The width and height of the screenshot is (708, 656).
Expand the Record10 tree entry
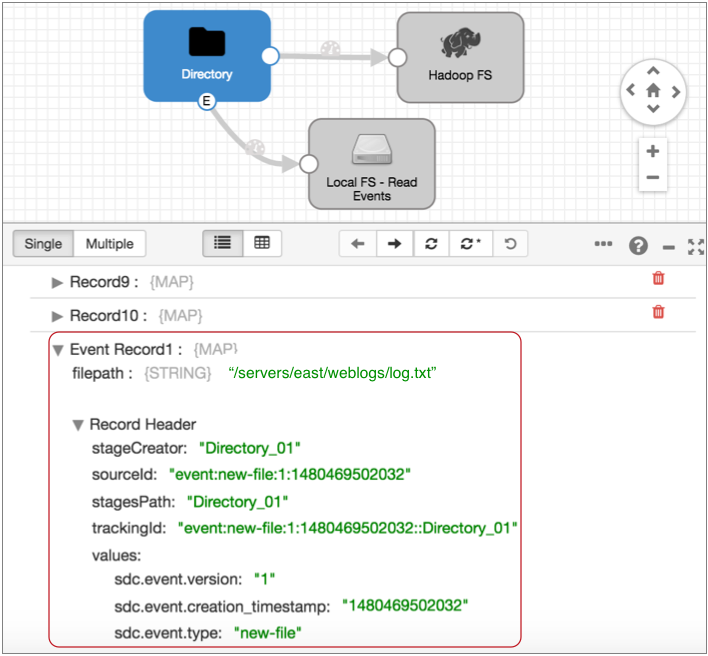click(x=57, y=316)
